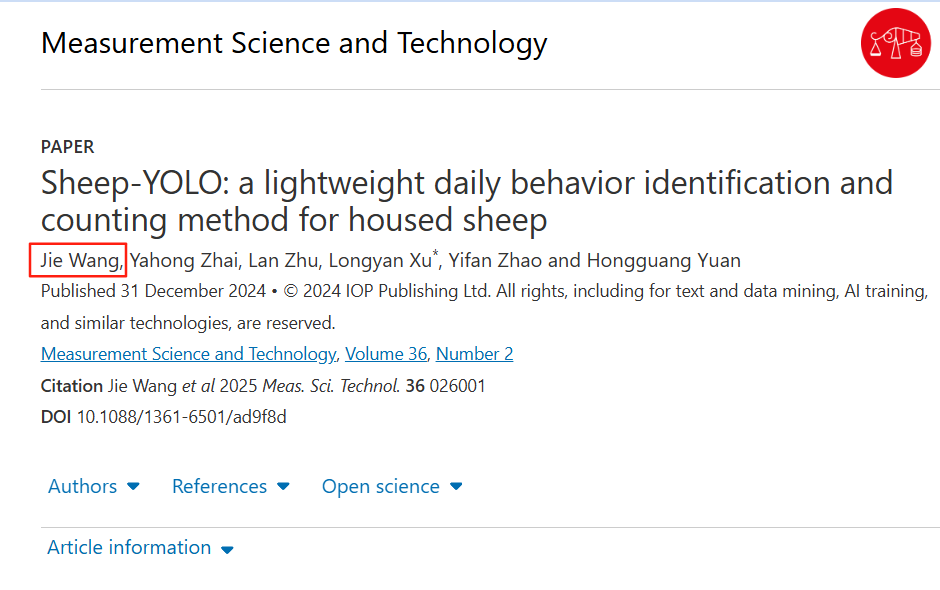Viewport: 940px width, 590px height.
Task: Click the Citation line text
Action: coord(263,386)
